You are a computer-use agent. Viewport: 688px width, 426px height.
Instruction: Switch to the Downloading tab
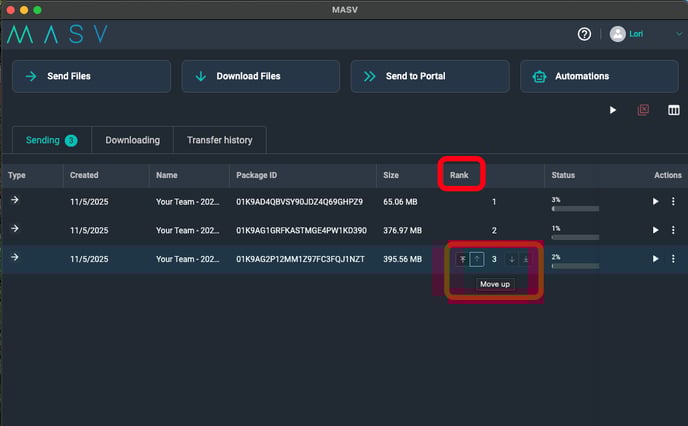click(133, 140)
